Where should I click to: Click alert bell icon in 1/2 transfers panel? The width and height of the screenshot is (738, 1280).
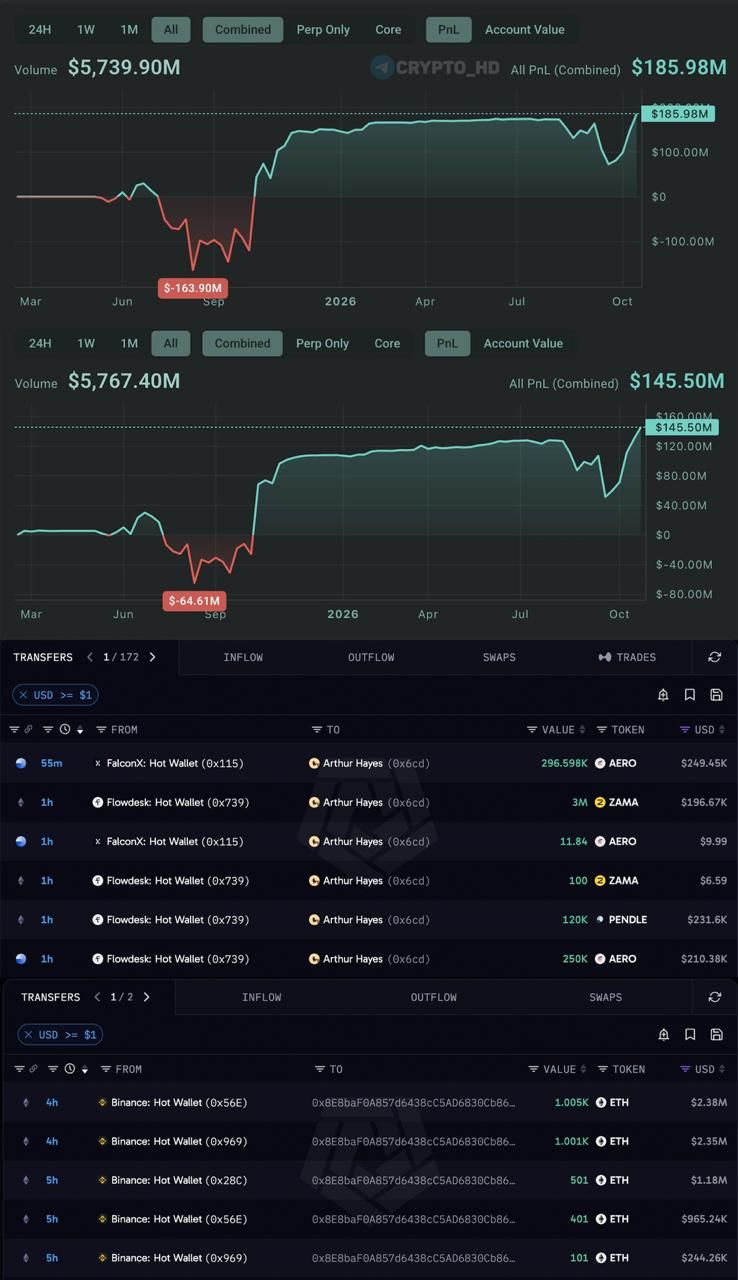point(663,1035)
